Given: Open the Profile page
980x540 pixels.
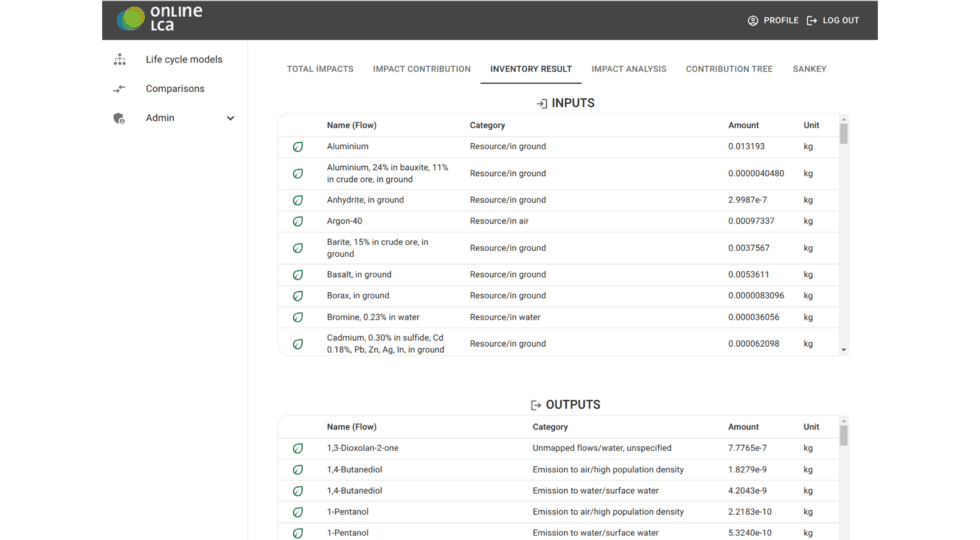Looking at the screenshot, I should coord(773,20).
